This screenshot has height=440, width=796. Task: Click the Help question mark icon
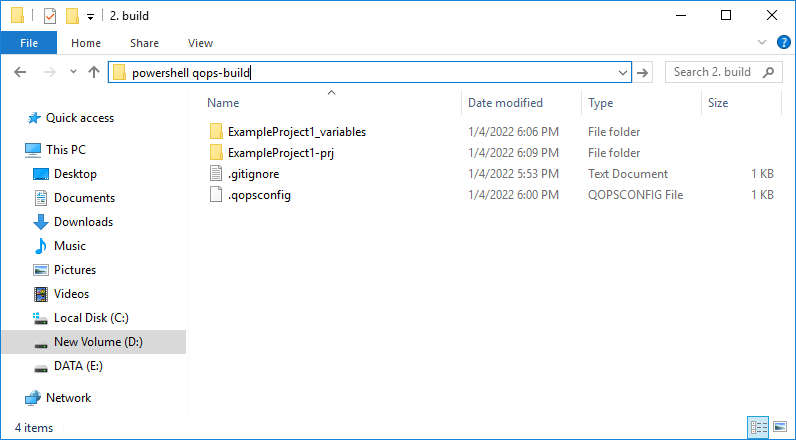coord(783,43)
